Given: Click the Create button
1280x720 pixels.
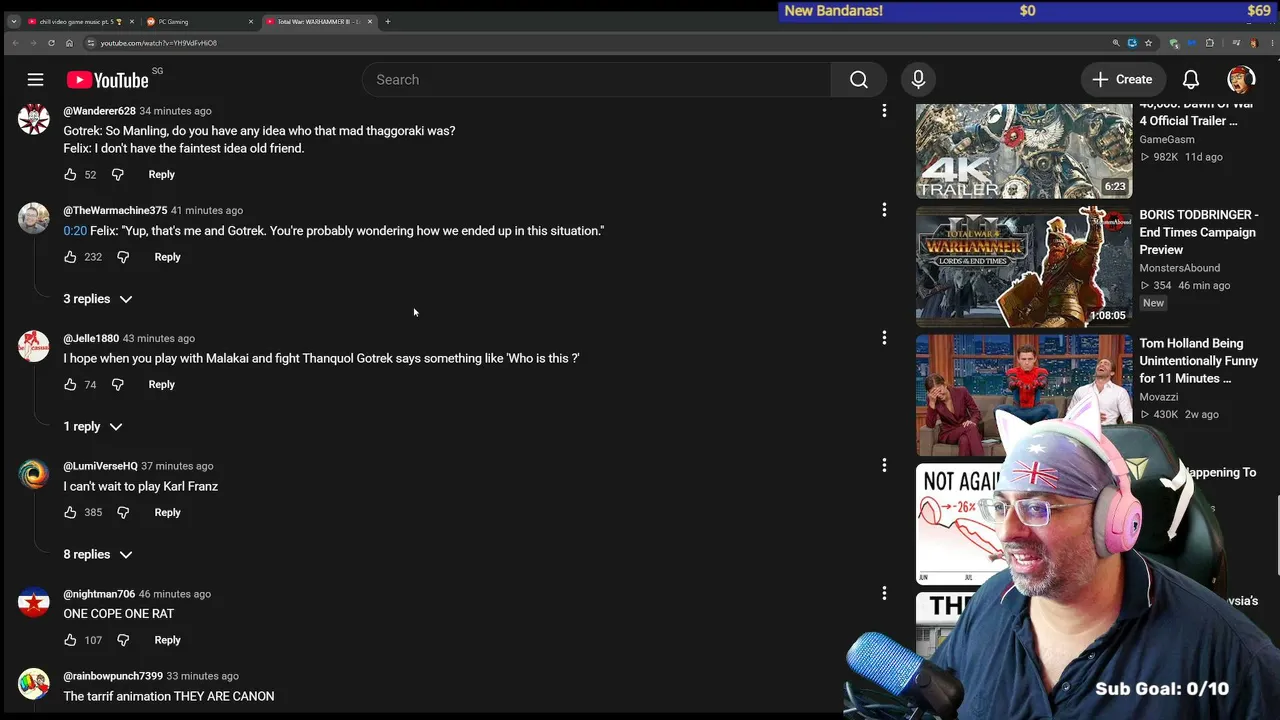Looking at the screenshot, I should (1122, 80).
